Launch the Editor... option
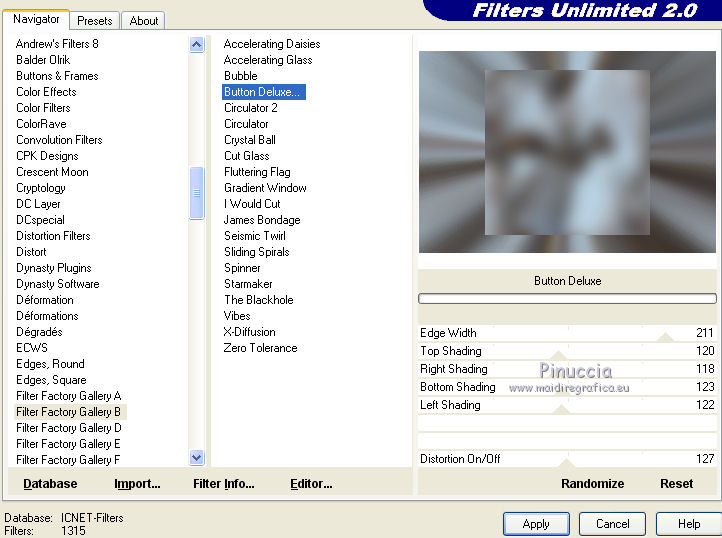 311,484
